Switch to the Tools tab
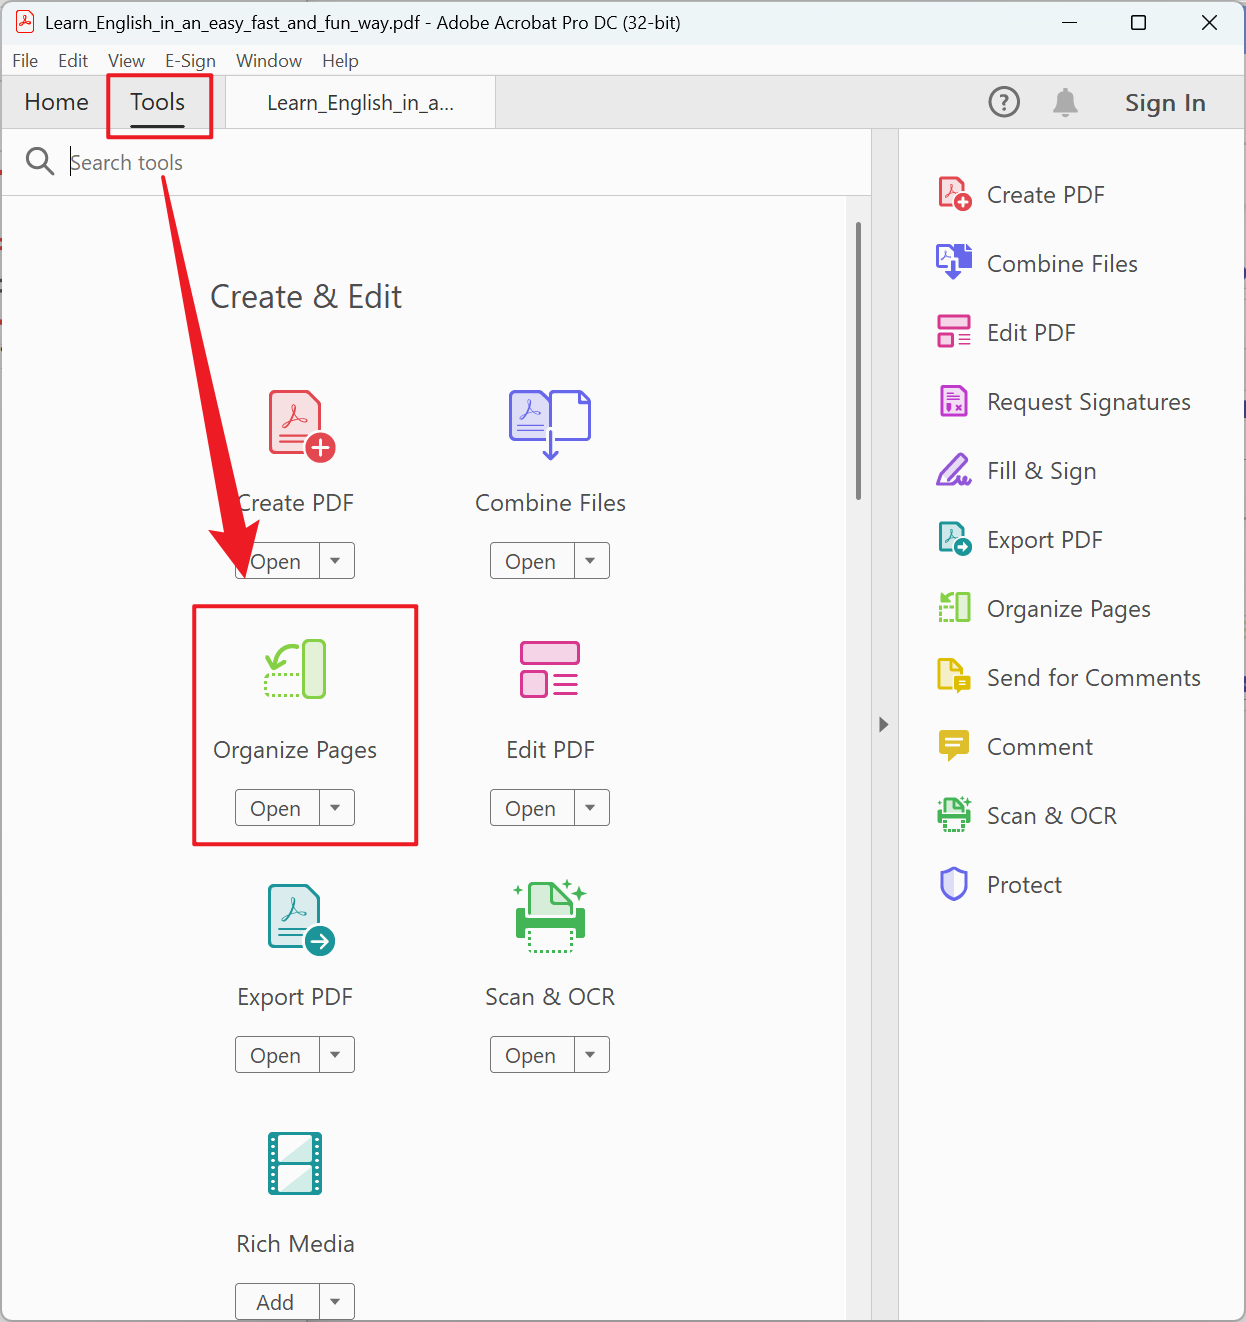The width and height of the screenshot is (1246, 1322). point(158,102)
